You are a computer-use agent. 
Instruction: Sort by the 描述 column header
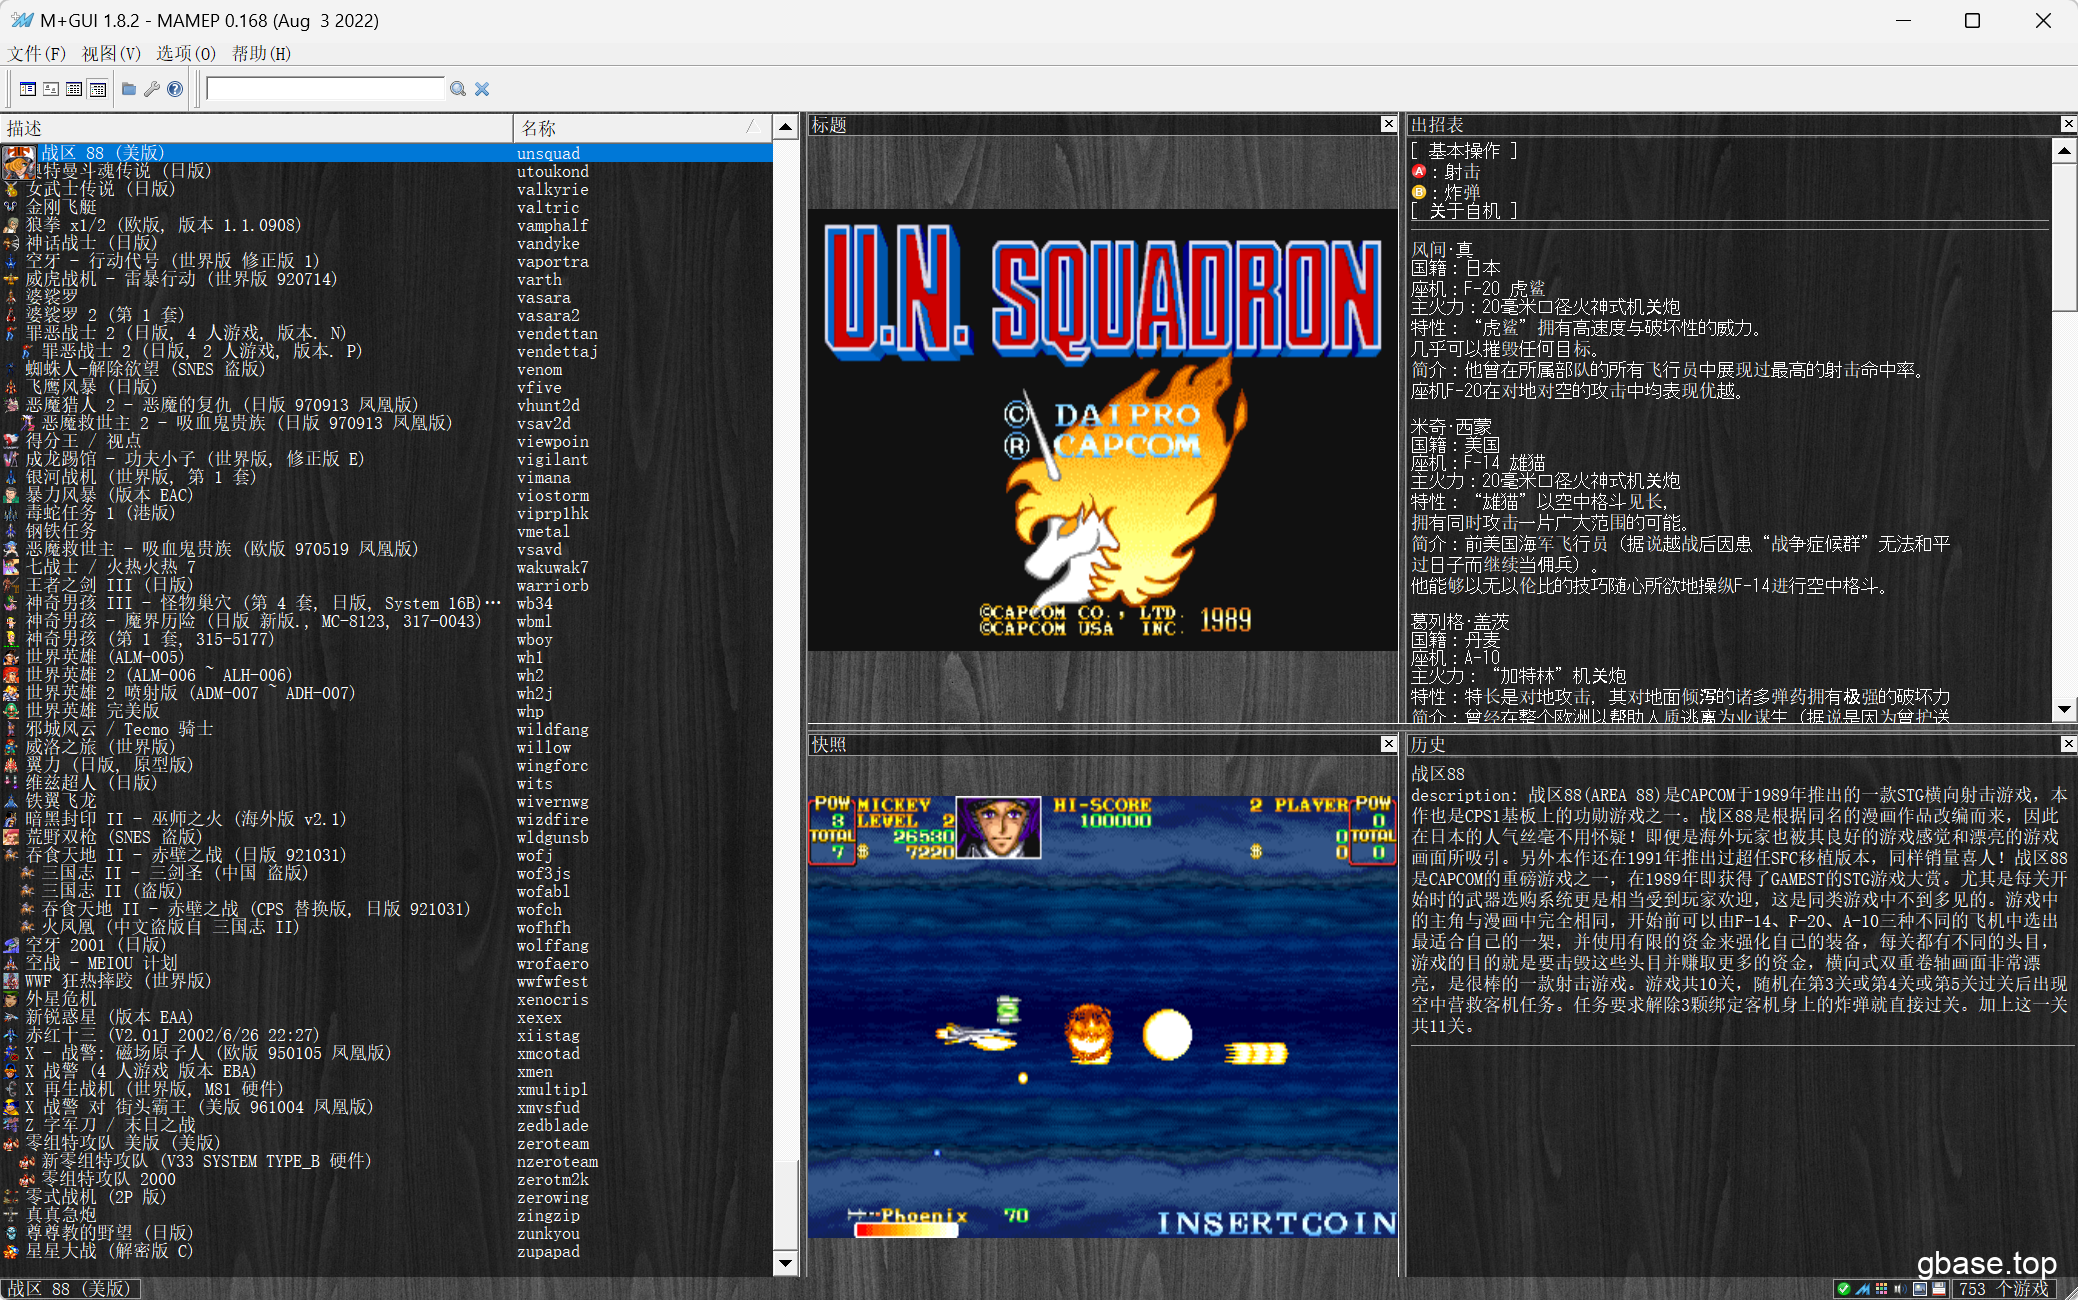point(256,128)
